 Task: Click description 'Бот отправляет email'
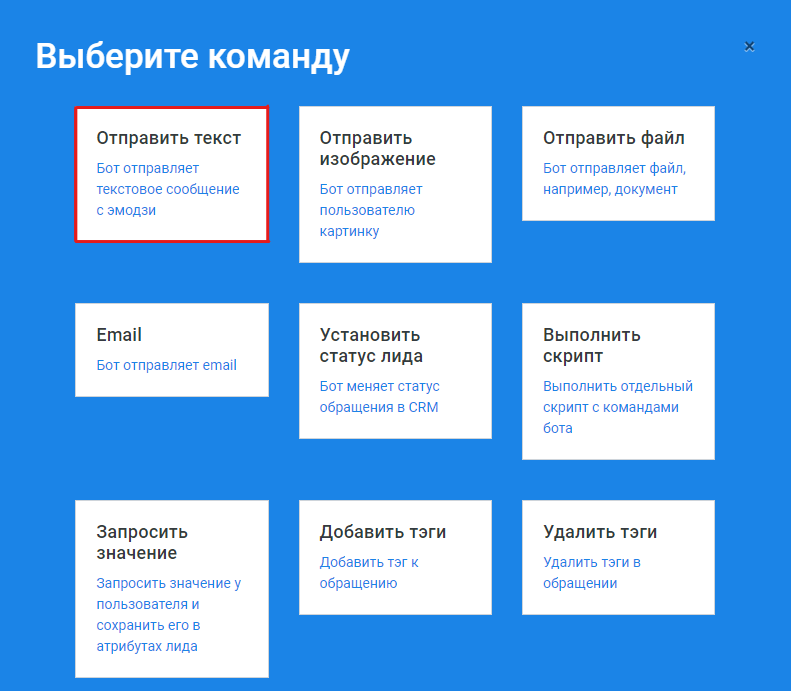[166, 365]
